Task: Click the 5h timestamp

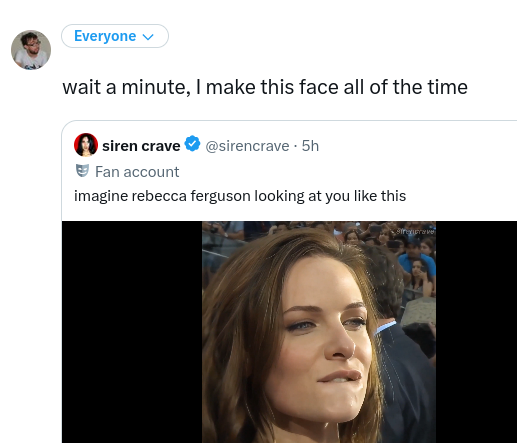Action: coord(310,146)
